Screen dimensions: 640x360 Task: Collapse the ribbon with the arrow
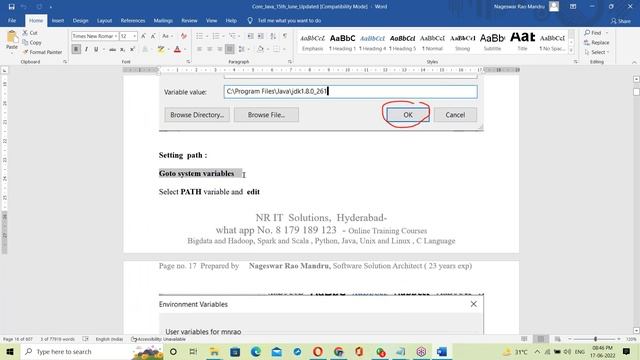point(634,62)
